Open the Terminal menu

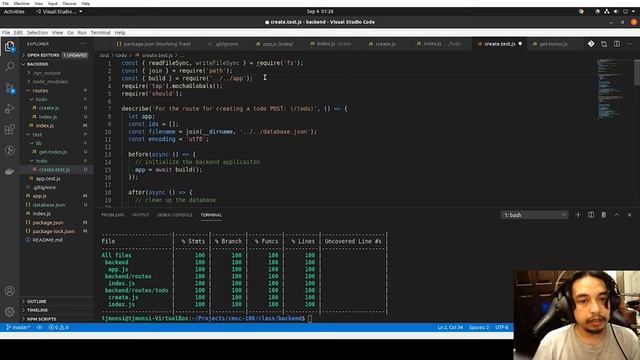point(100,33)
